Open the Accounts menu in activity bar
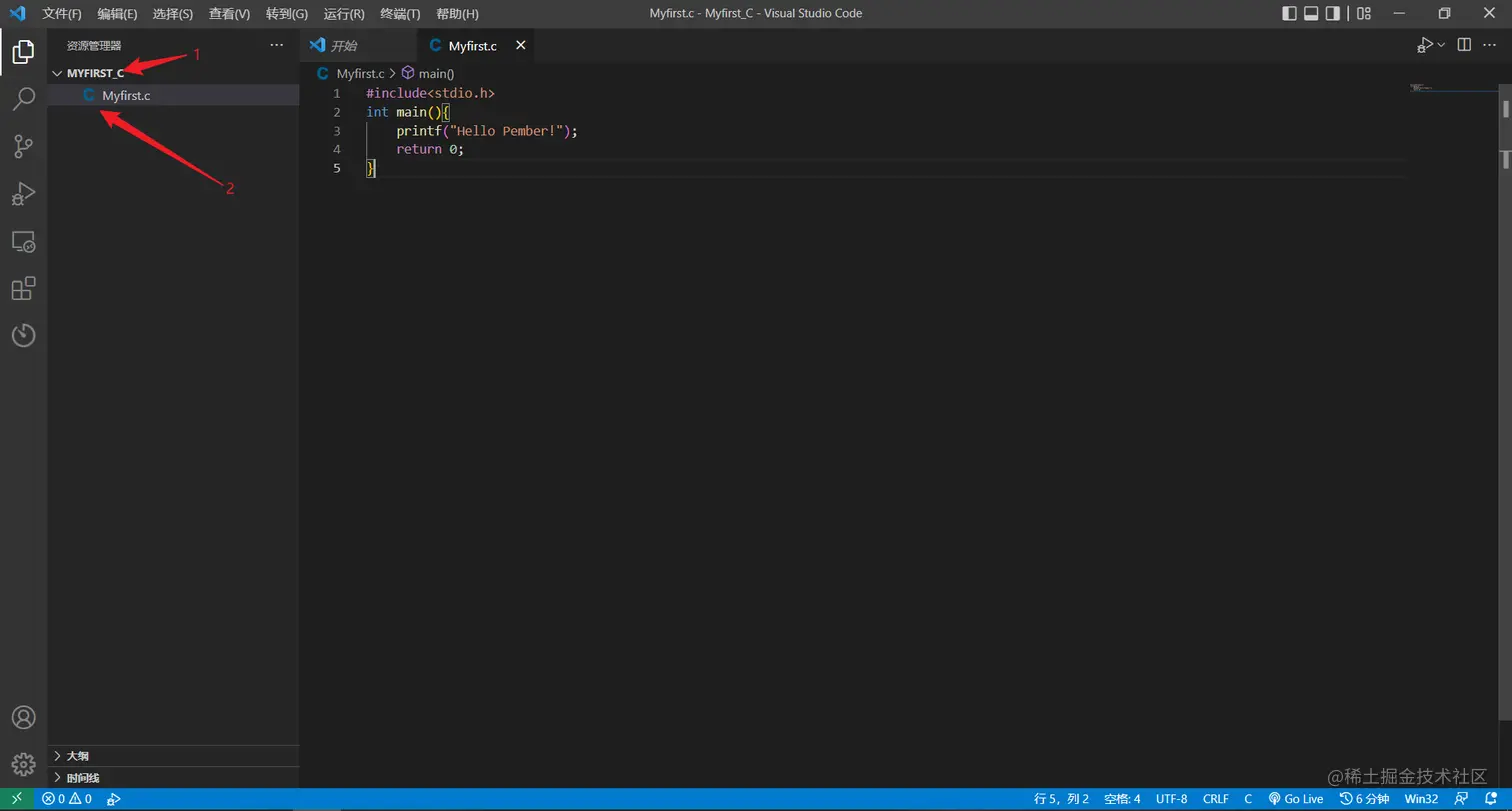Image resolution: width=1512 pixels, height=811 pixels. click(23, 717)
